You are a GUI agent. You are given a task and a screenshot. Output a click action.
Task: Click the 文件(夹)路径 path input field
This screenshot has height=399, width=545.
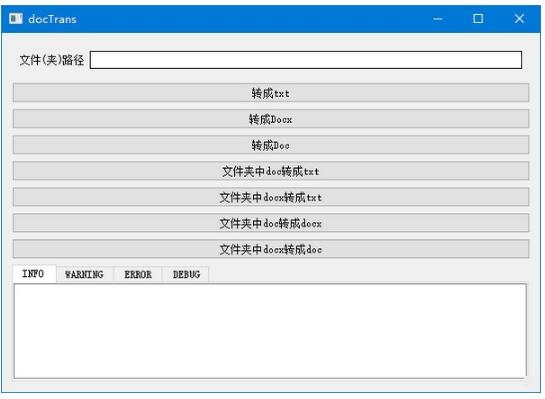306,60
